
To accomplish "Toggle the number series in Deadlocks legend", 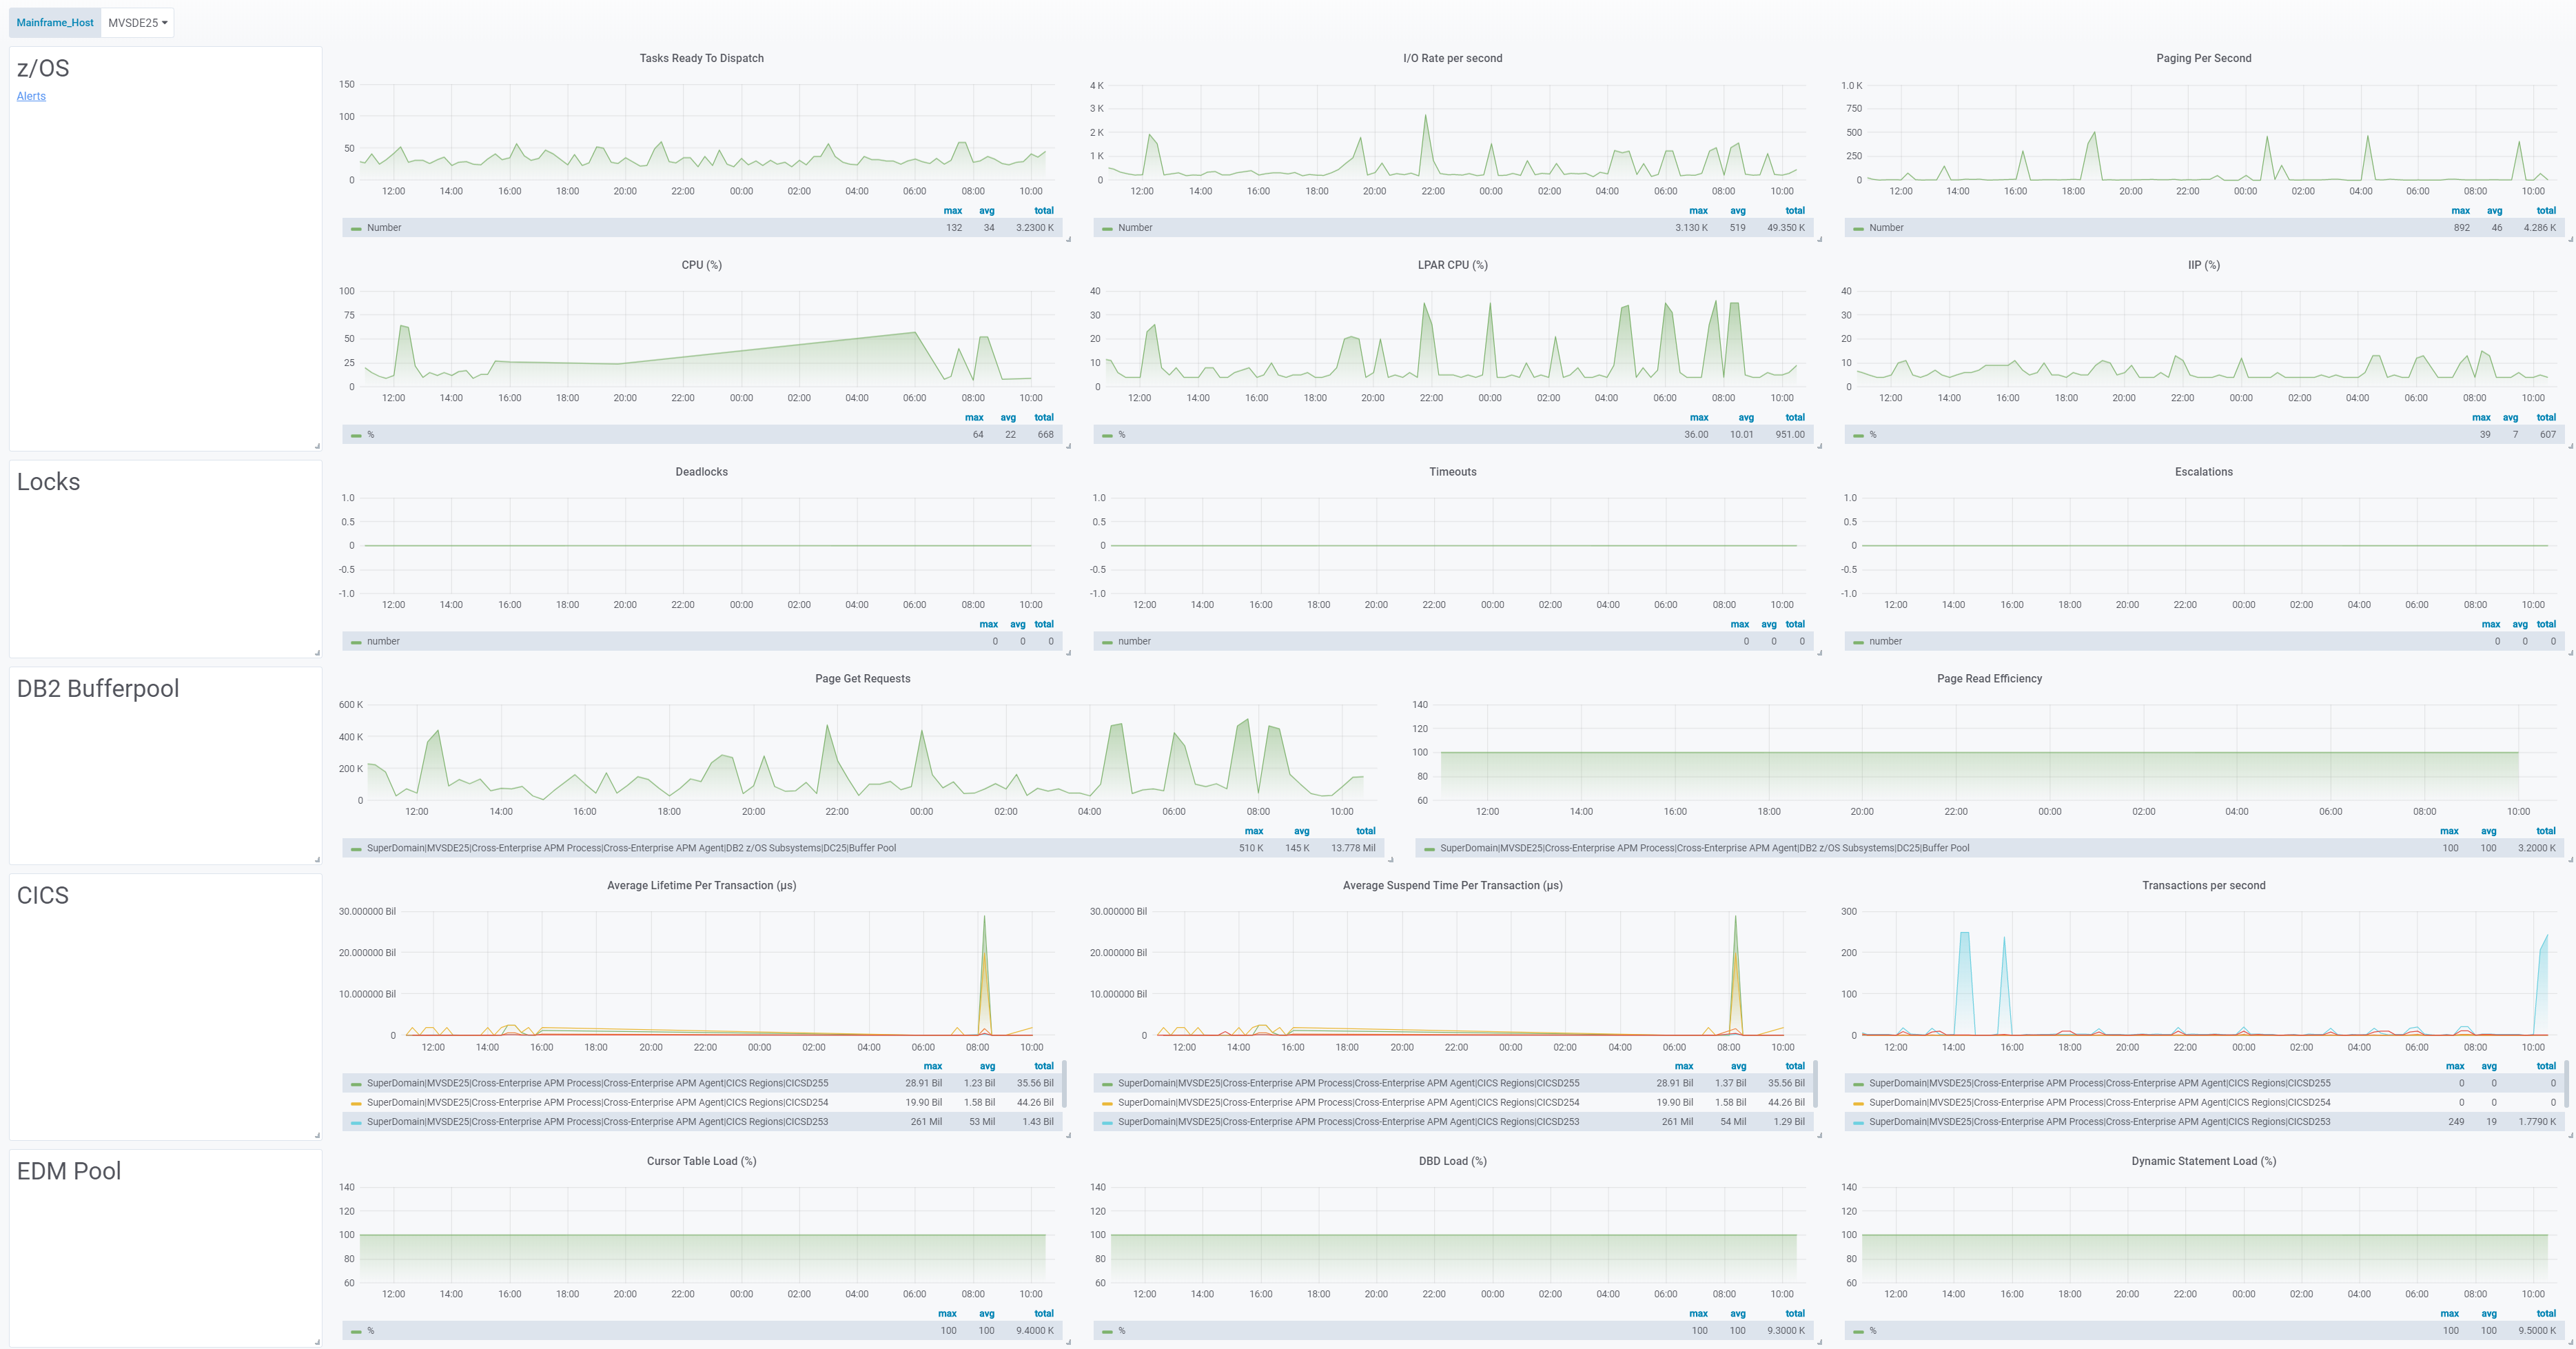I will coord(383,642).
